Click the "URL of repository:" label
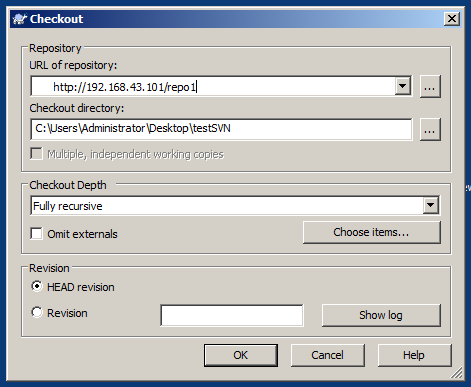This screenshot has height=387, width=471. 73,65
